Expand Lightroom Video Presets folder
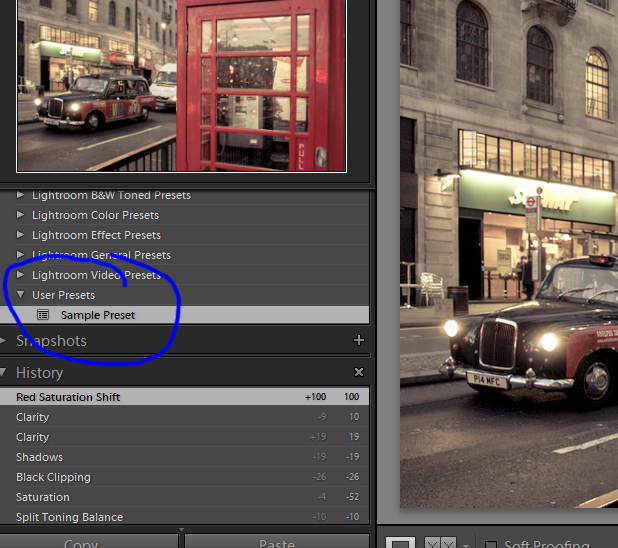Viewport: 618px width, 548px height. click(22, 275)
